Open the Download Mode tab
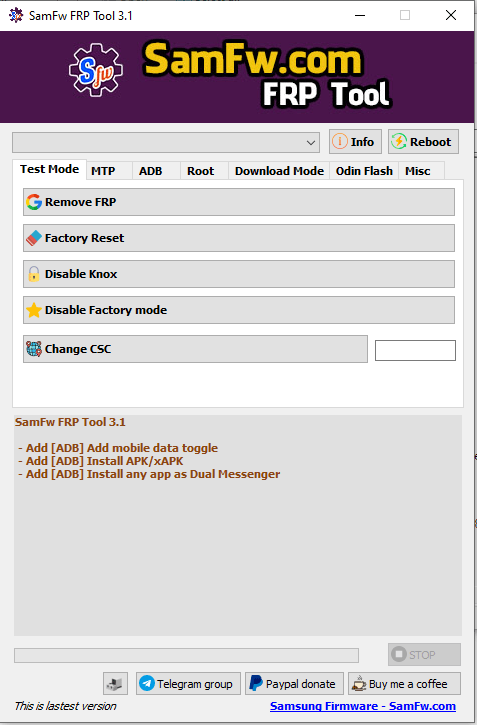477x725 pixels. (x=279, y=171)
